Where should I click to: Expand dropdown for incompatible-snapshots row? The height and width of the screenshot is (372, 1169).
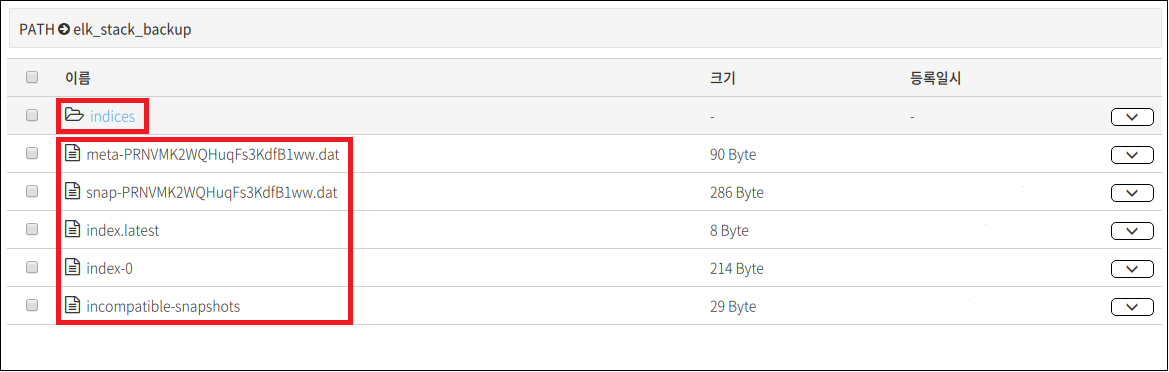click(1132, 306)
